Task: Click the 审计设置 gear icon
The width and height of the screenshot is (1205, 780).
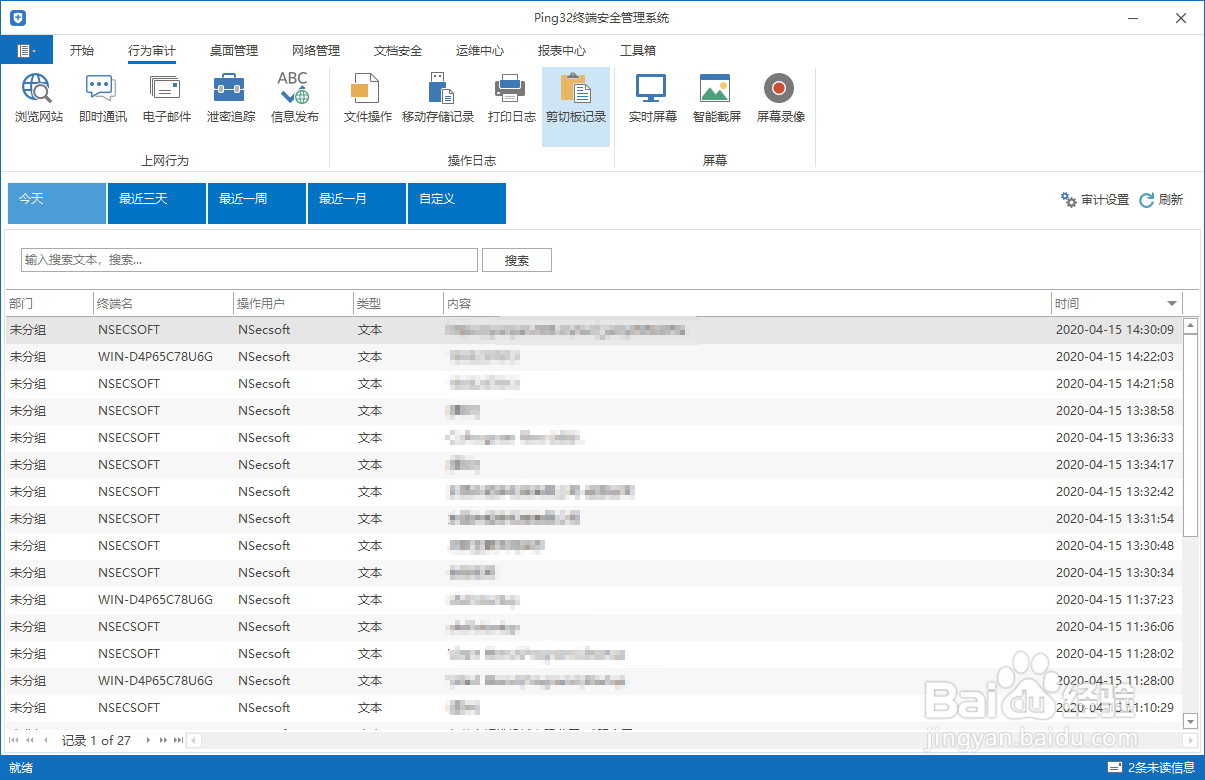Action: pos(1069,200)
